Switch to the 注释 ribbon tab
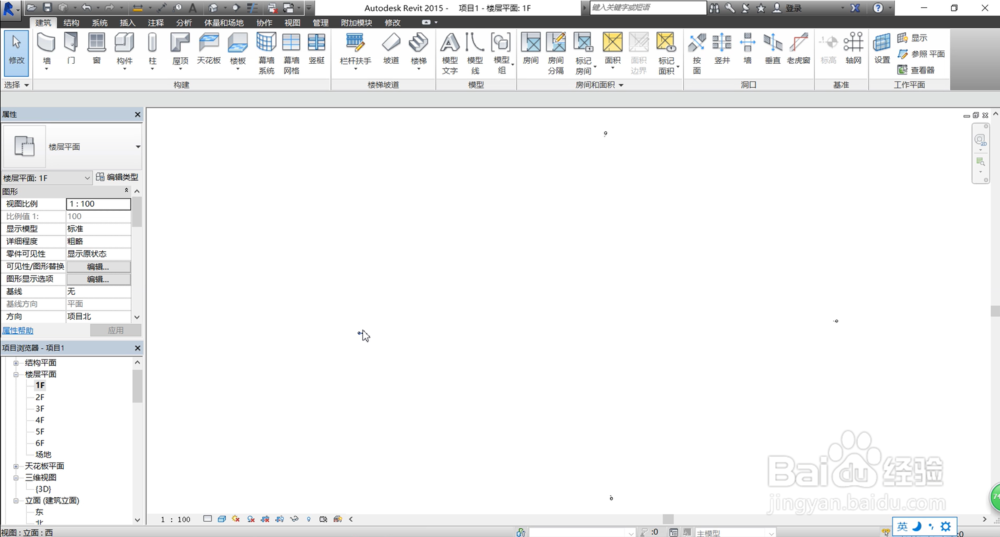Image resolution: width=1000 pixels, height=537 pixels. (156, 22)
